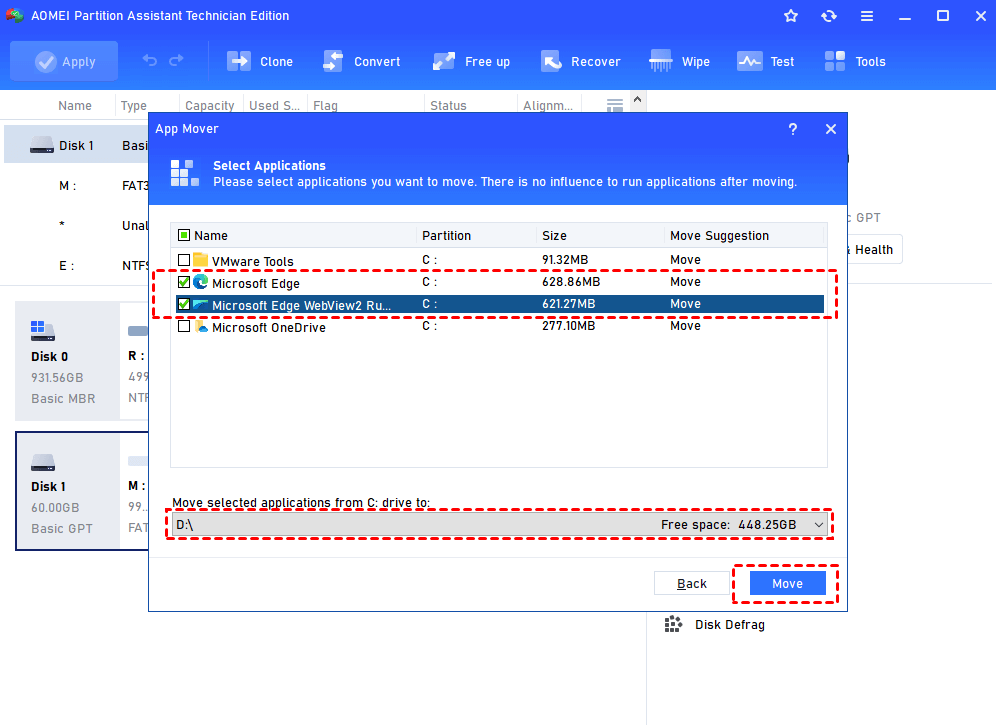Open the Wipe tool

coord(680,61)
